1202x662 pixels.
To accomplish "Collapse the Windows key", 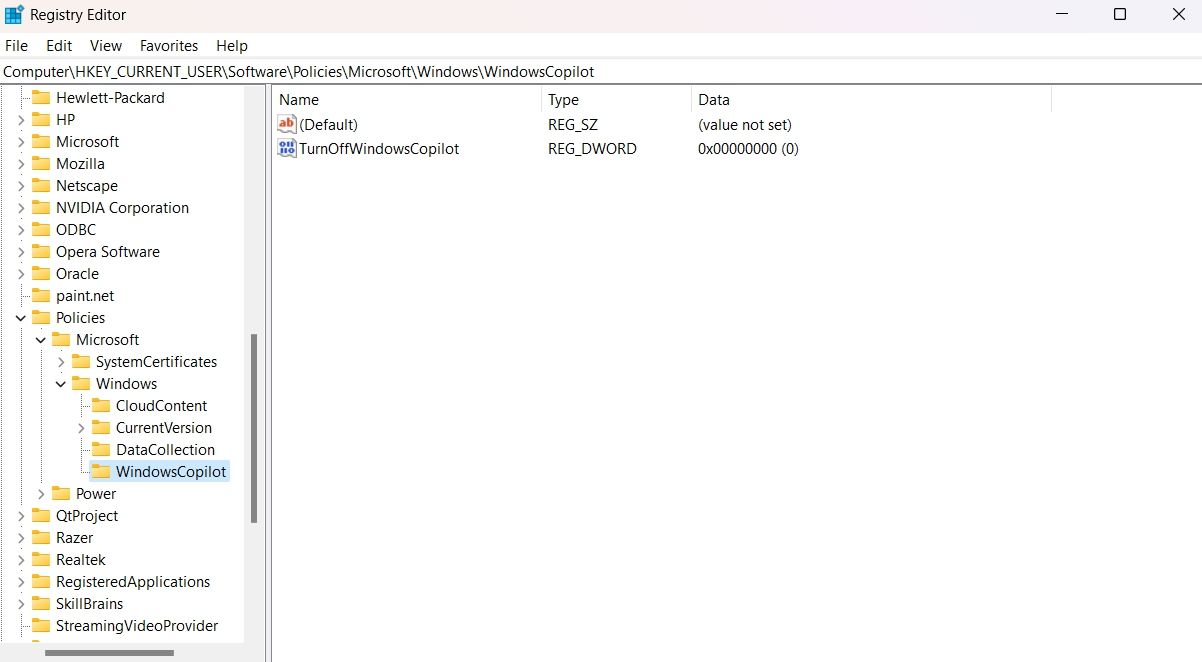I will (x=61, y=384).
